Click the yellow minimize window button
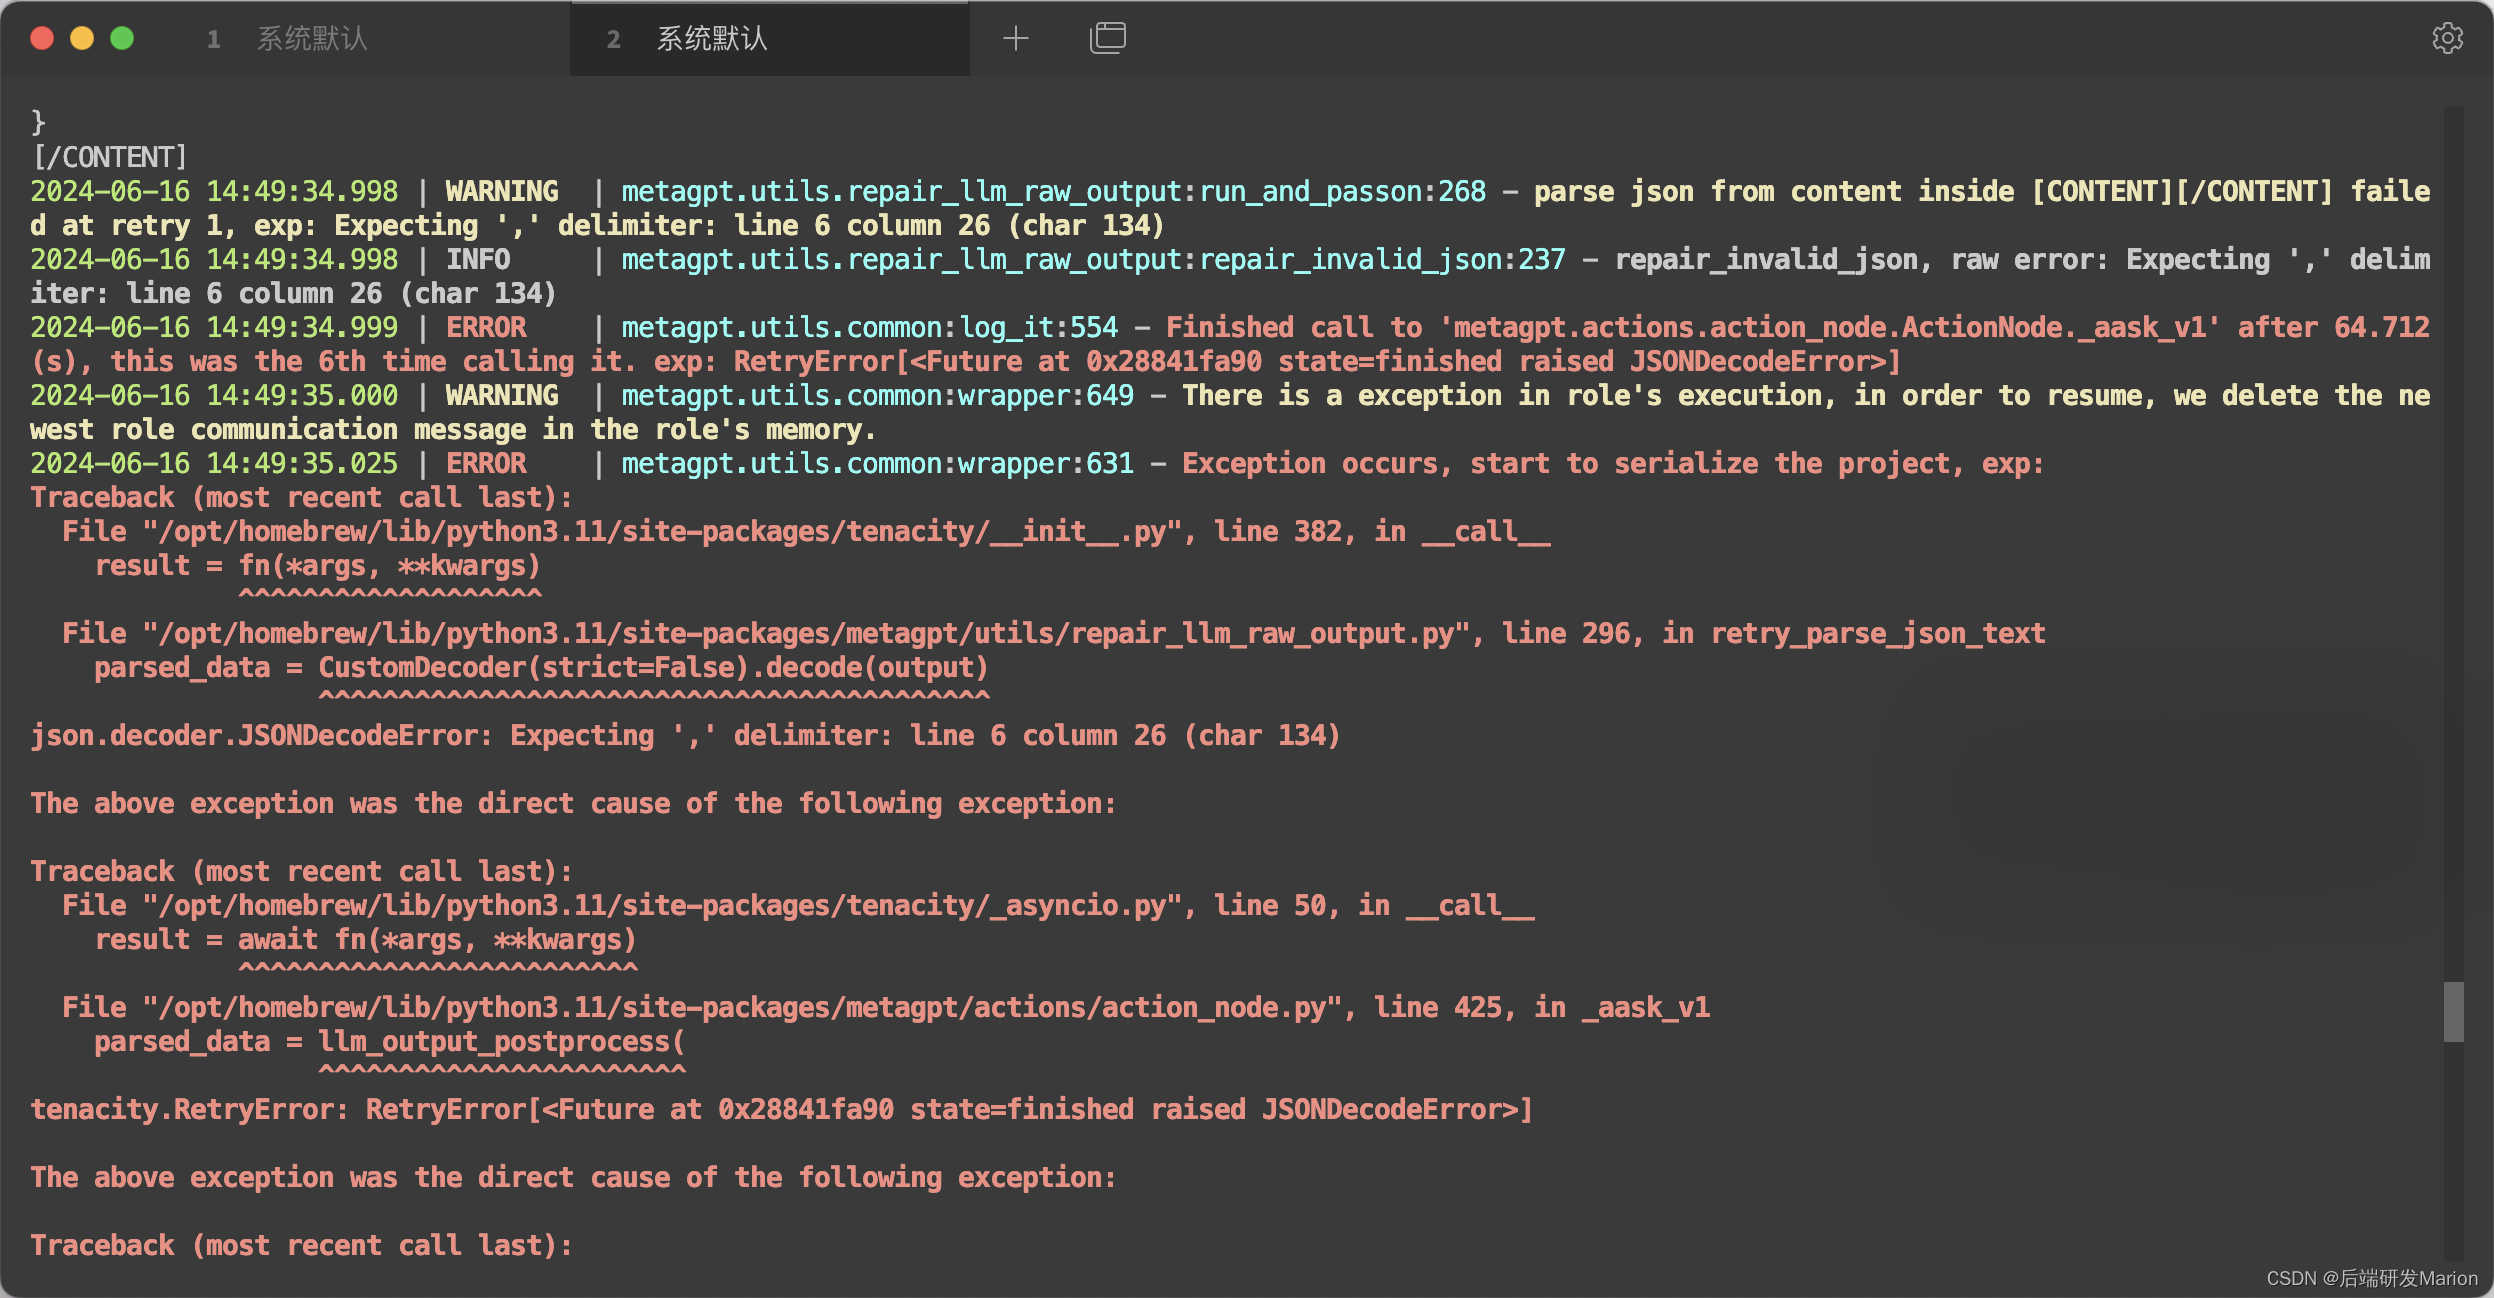This screenshot has height=1298, width=2494. [x=82, y=38]
